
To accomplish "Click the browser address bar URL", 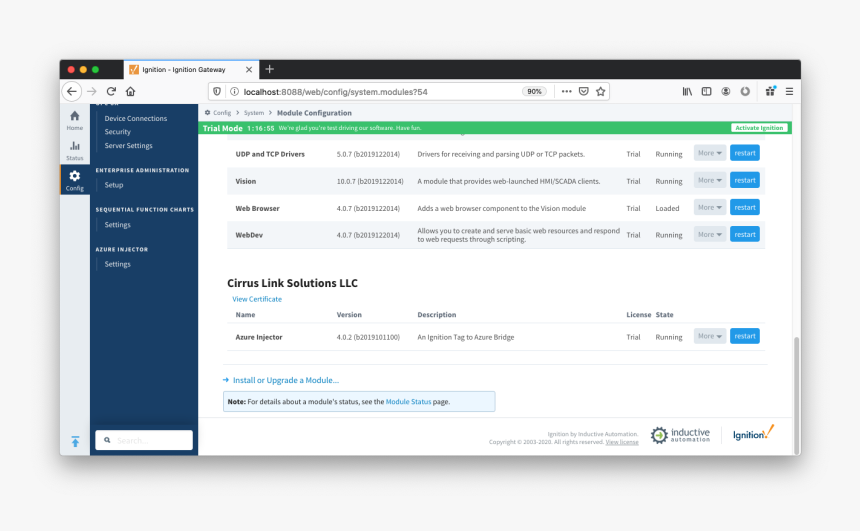I will point(335,92).
